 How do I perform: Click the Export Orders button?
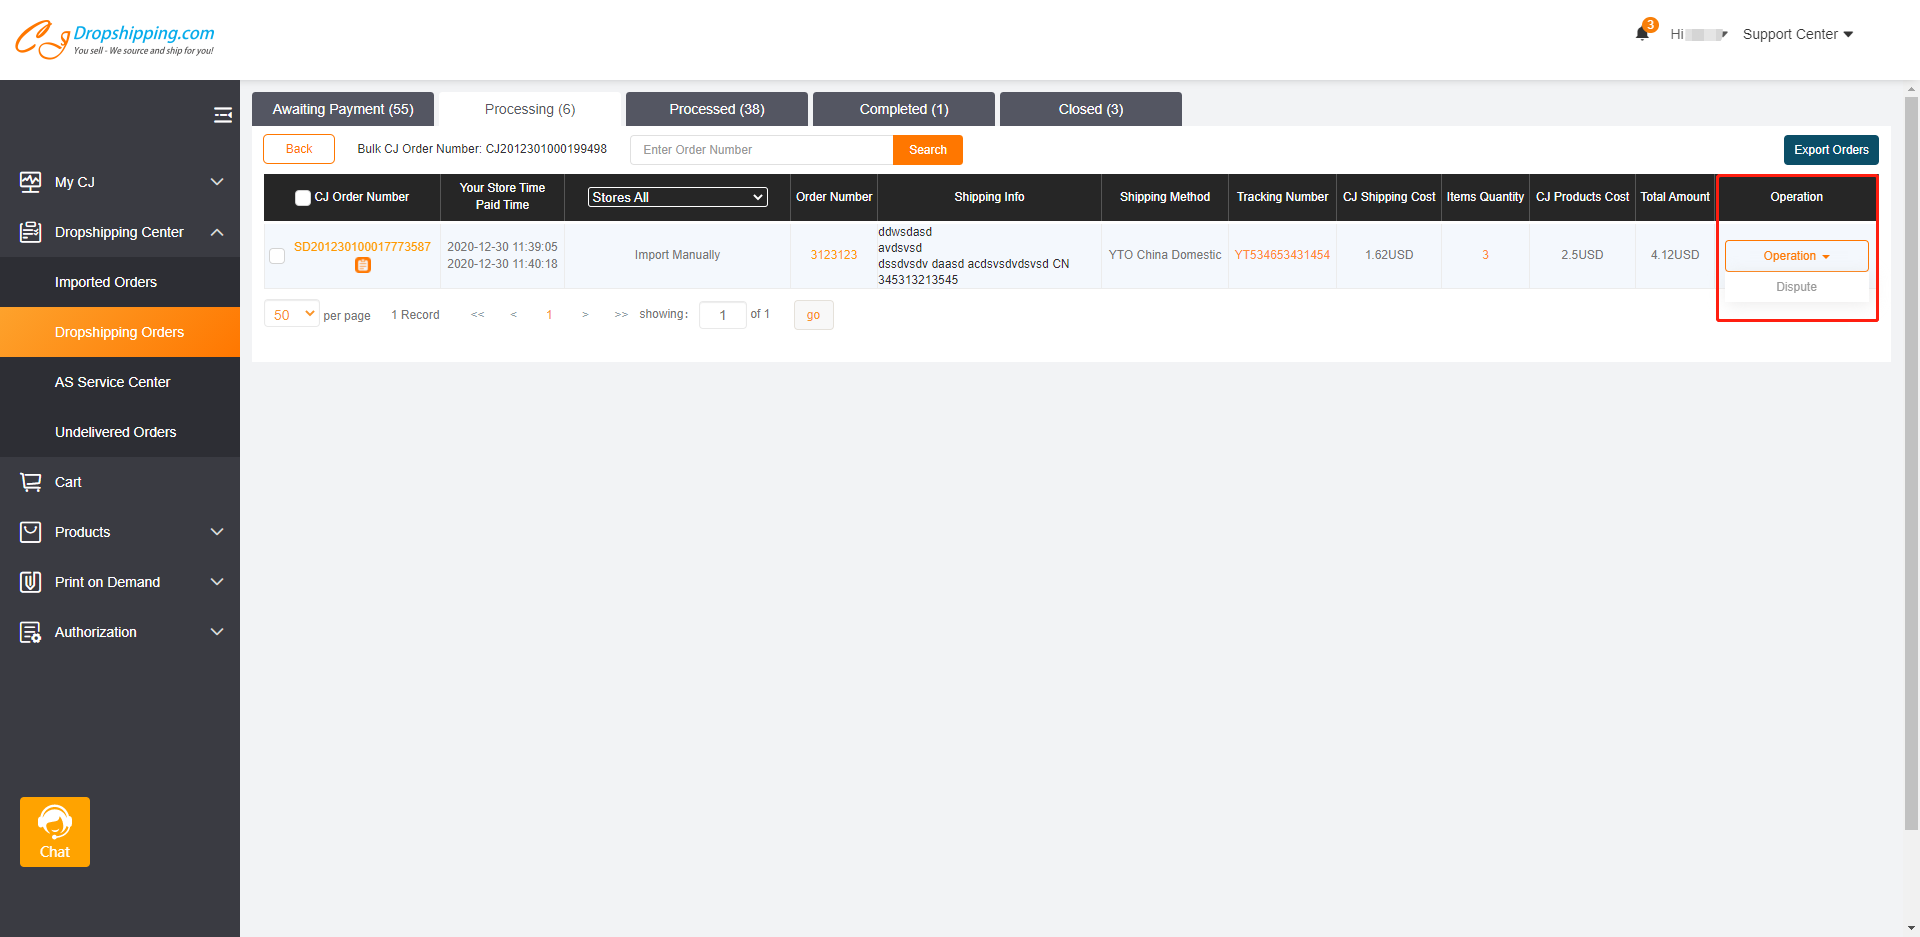click(1830, 150)
